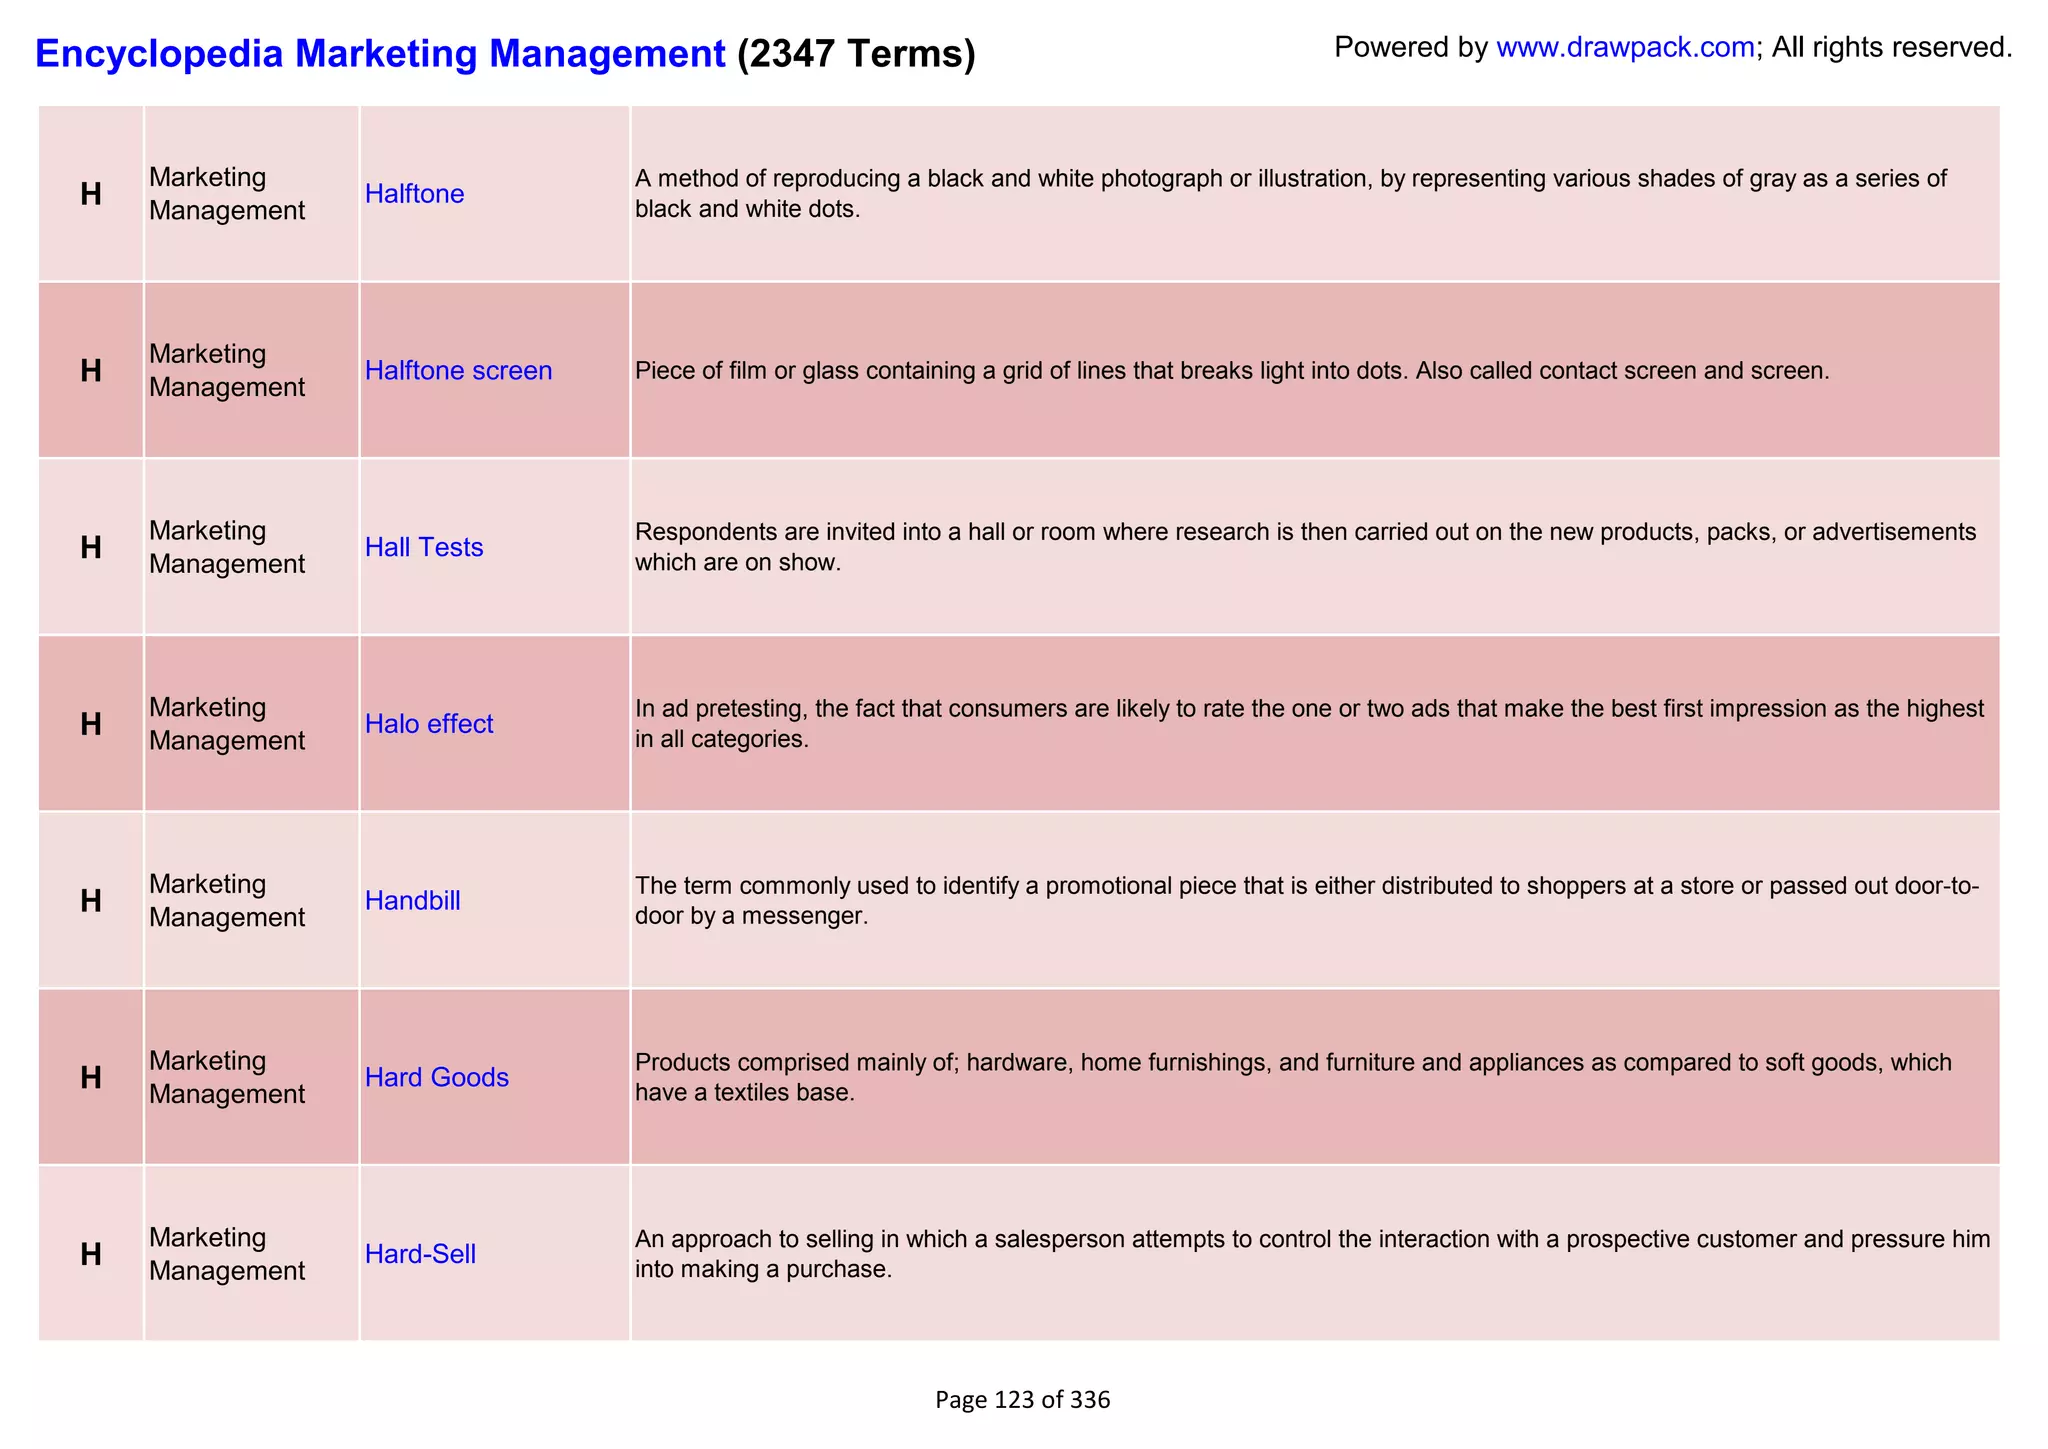
Task: Open the www.drawpack.com link
Action: pos(1625,47)
